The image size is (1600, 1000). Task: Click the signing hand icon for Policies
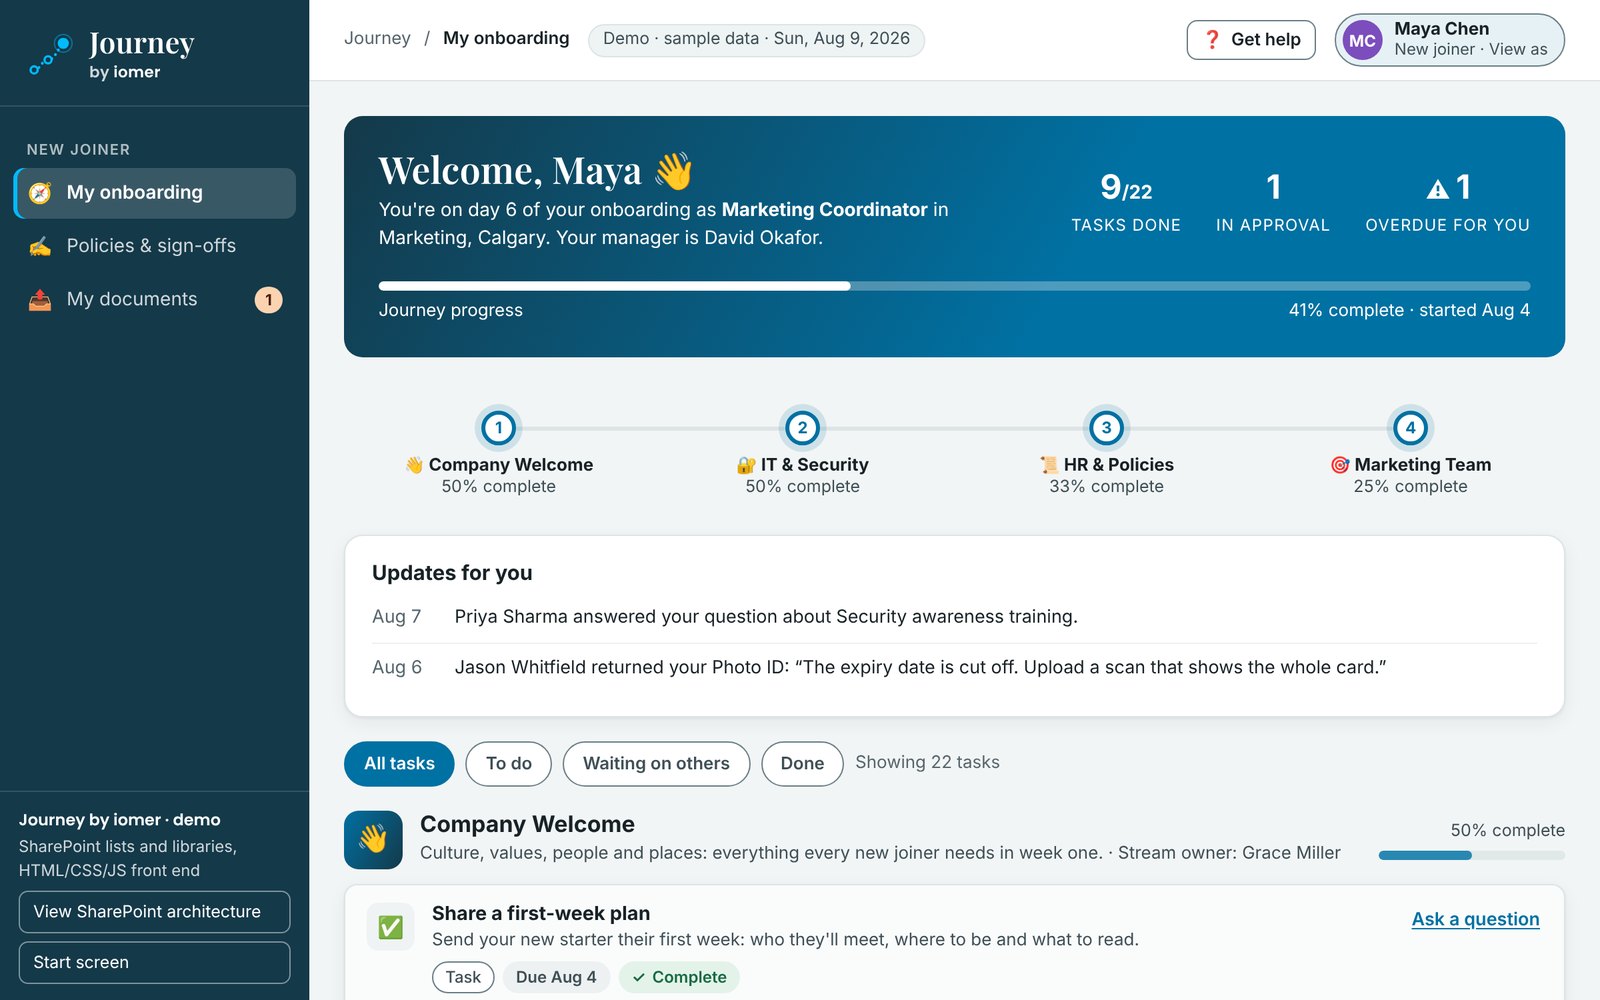[x=40, y=246]
